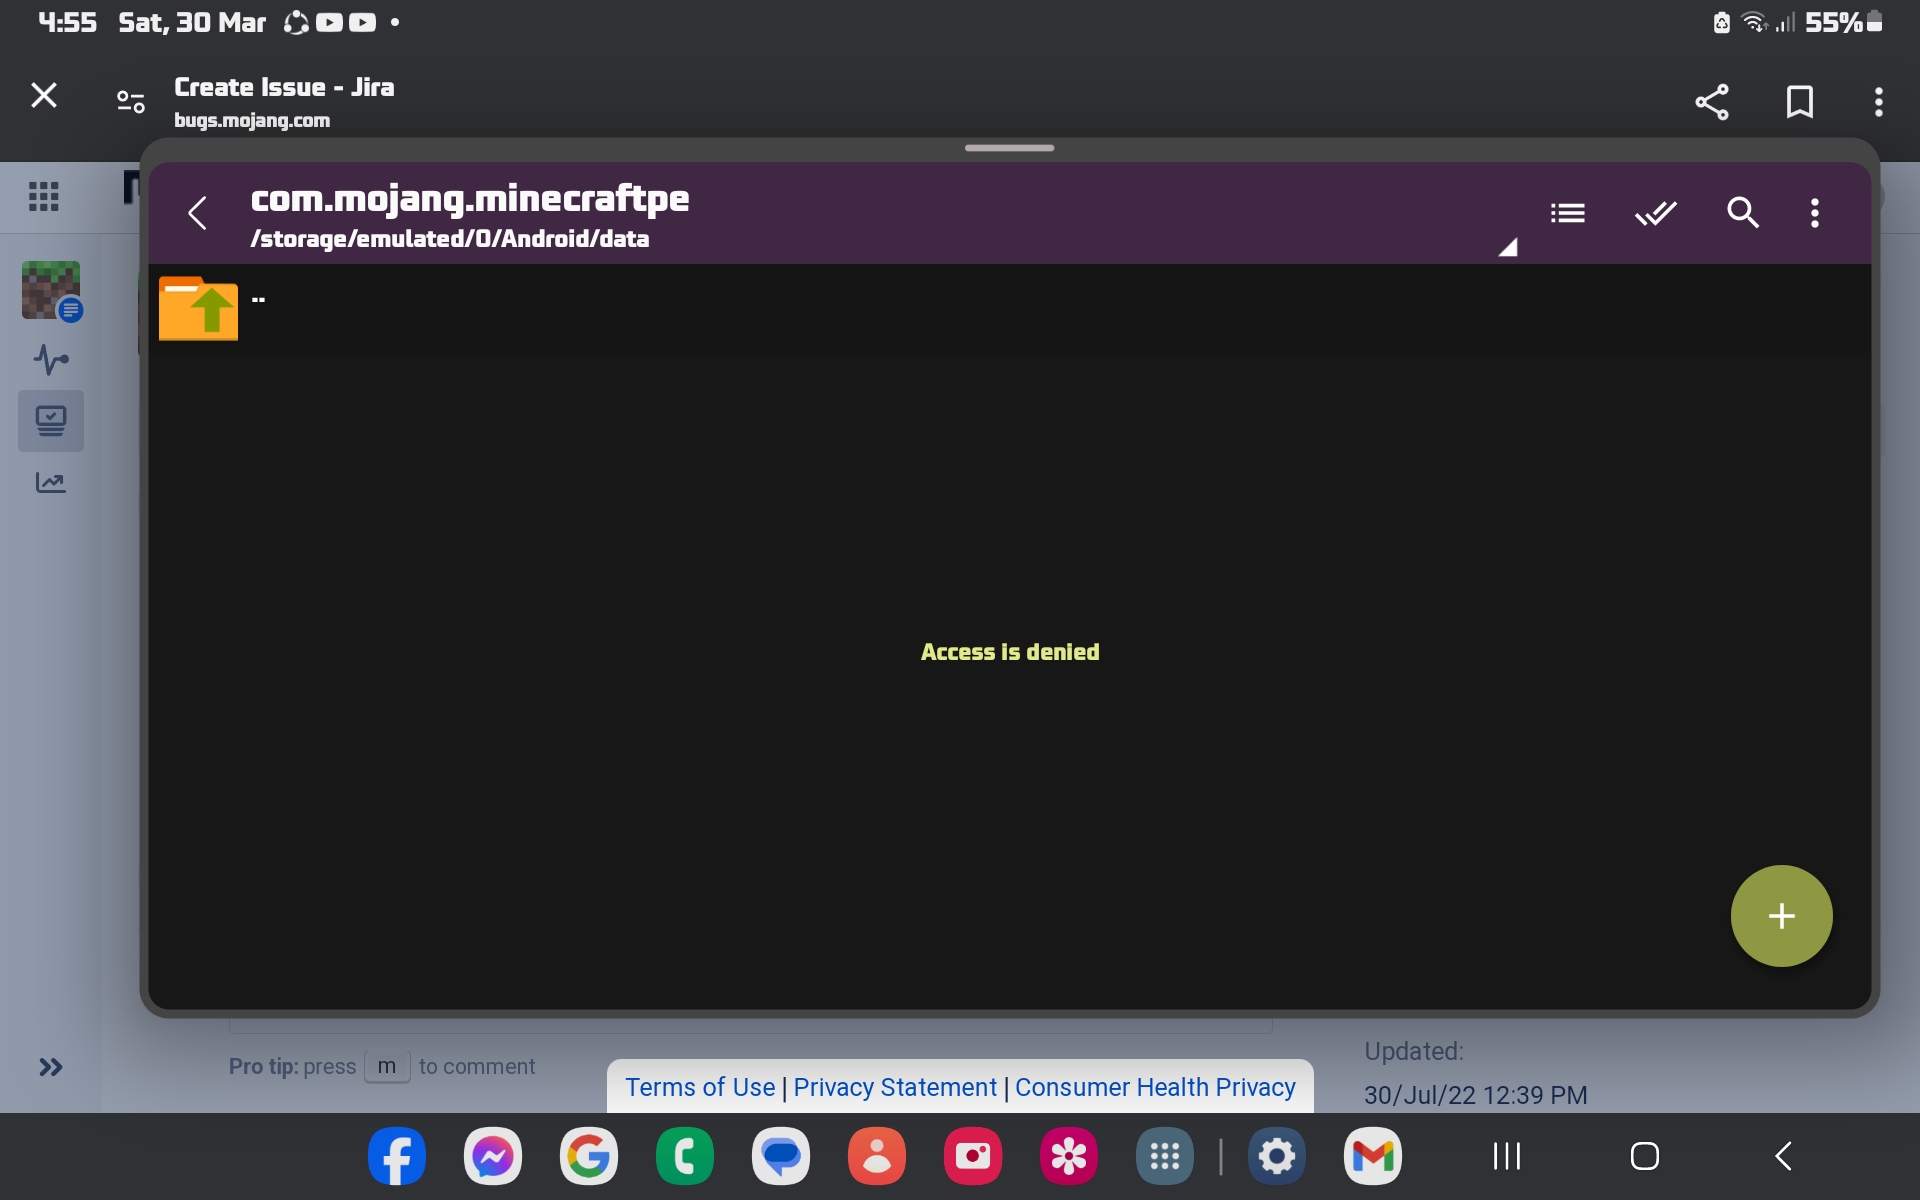Open site settings icon beside title
1920x1200 pixels.
[x=131, y=102]
